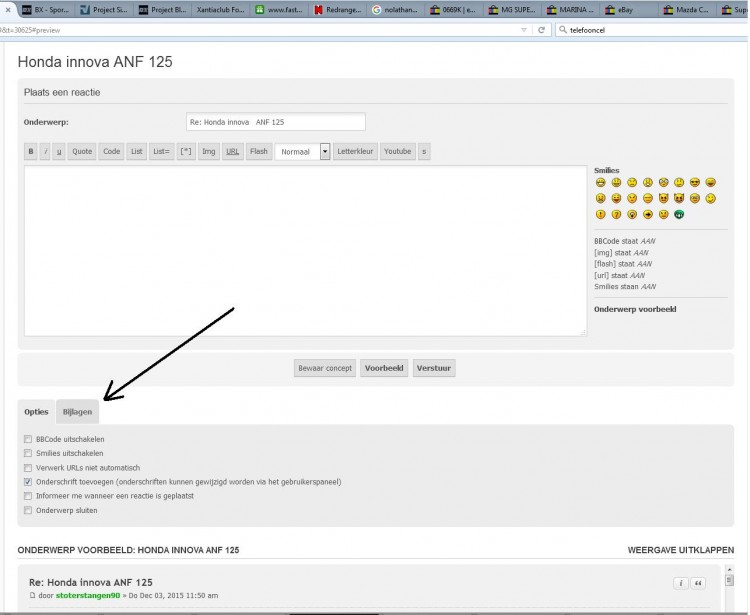The width and height of the screenshot is (750, 615).
Task: Tick the 'BBCode uitschakelen' checkbox
Action: (x=28, y=439)
